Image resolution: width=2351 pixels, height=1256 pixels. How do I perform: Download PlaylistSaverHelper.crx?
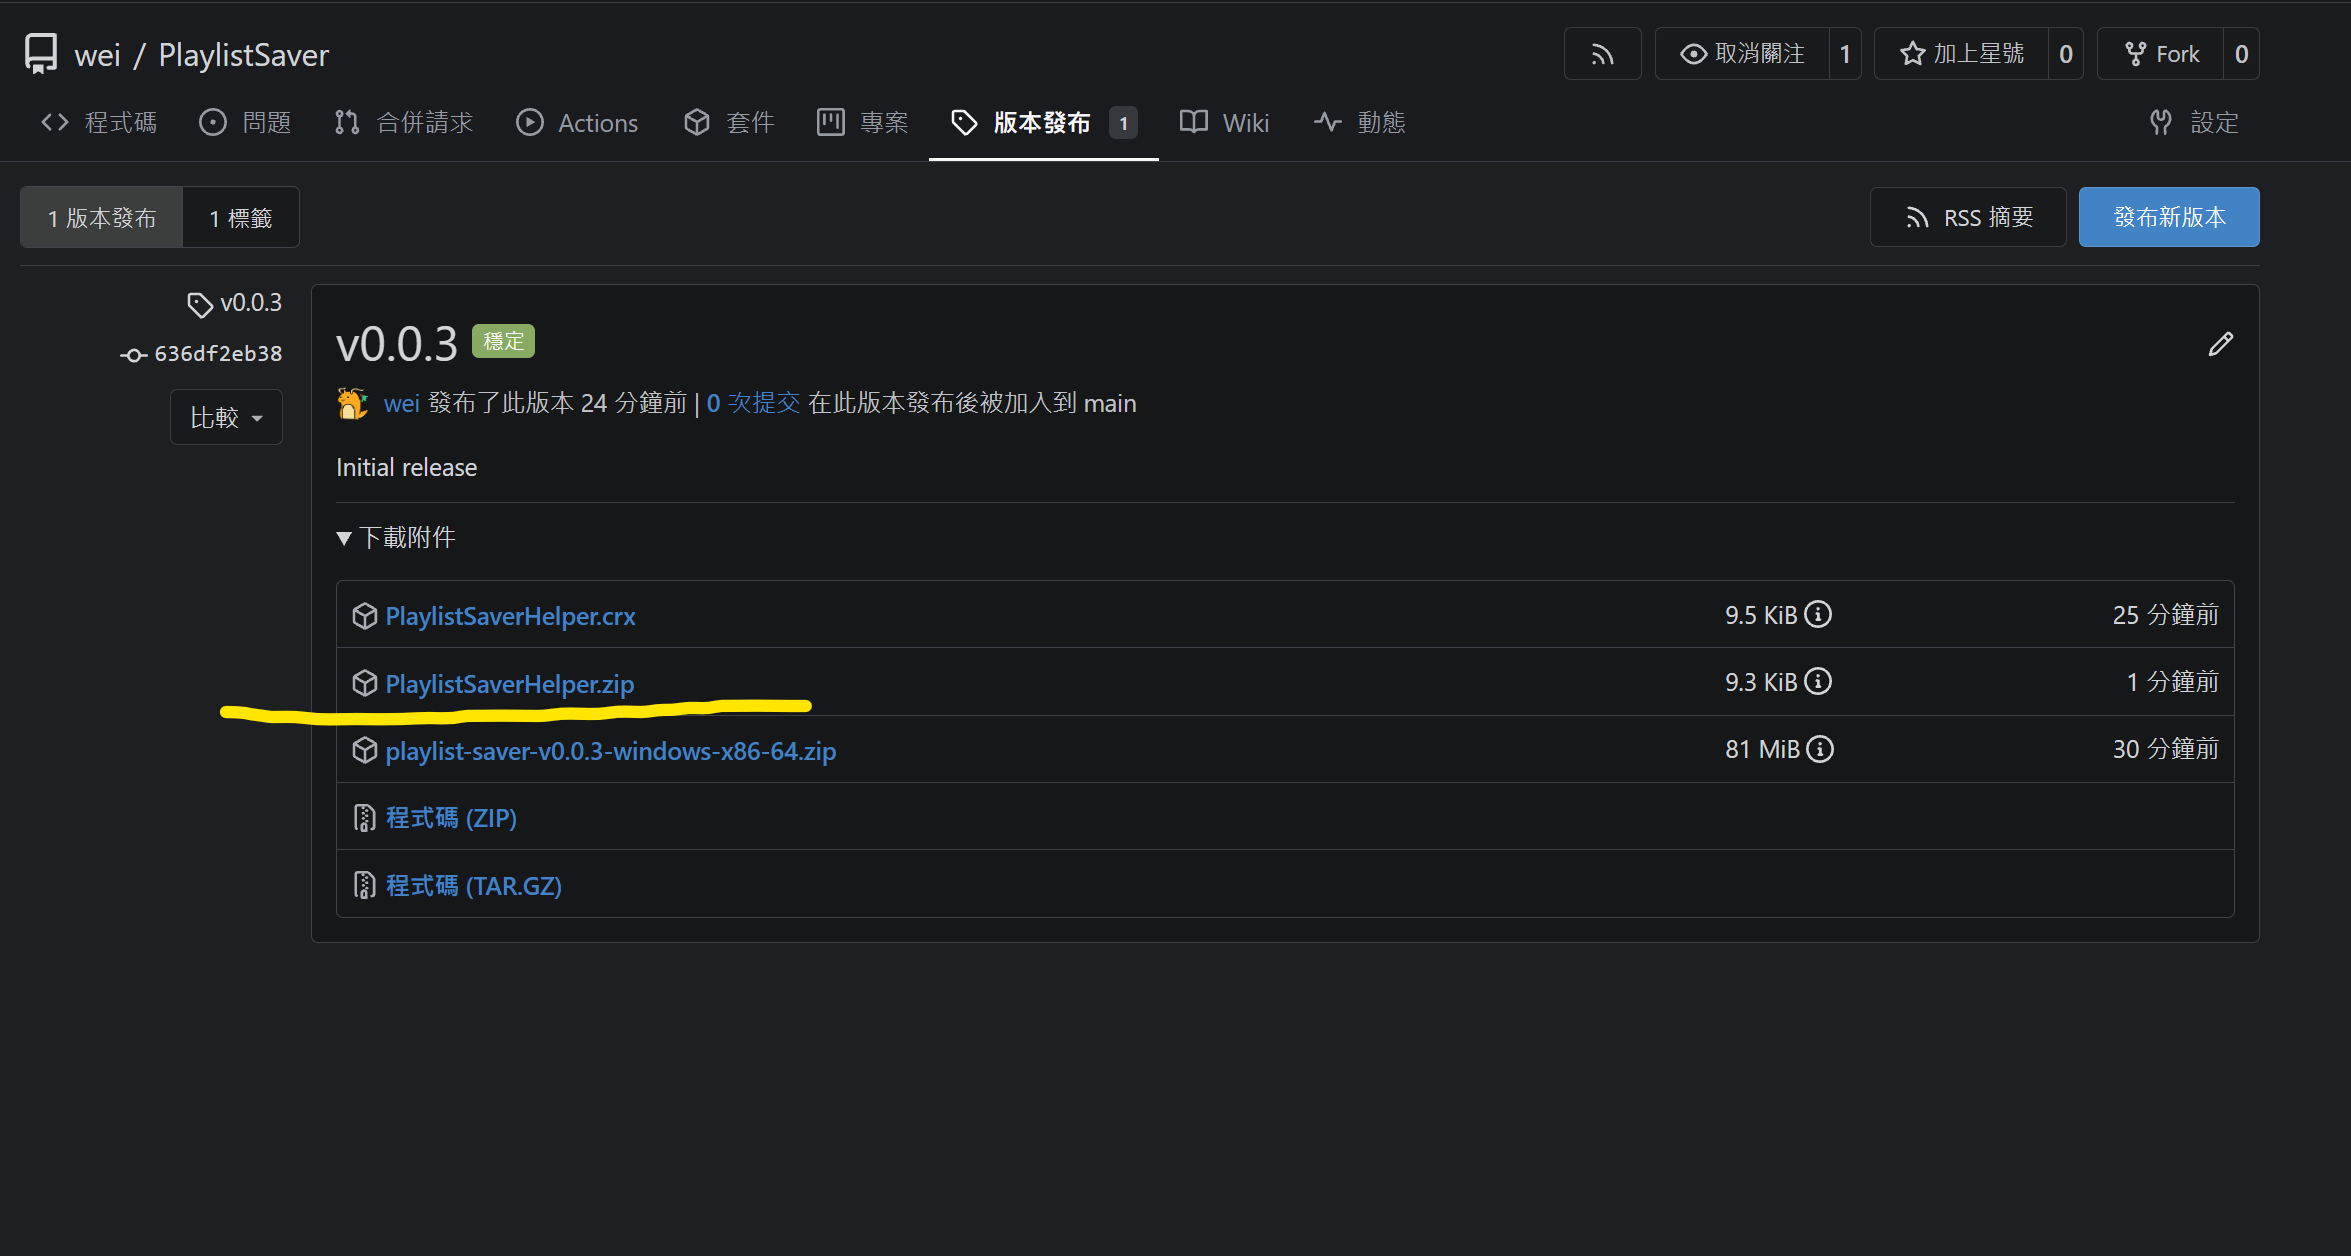(x=510, y=616)
